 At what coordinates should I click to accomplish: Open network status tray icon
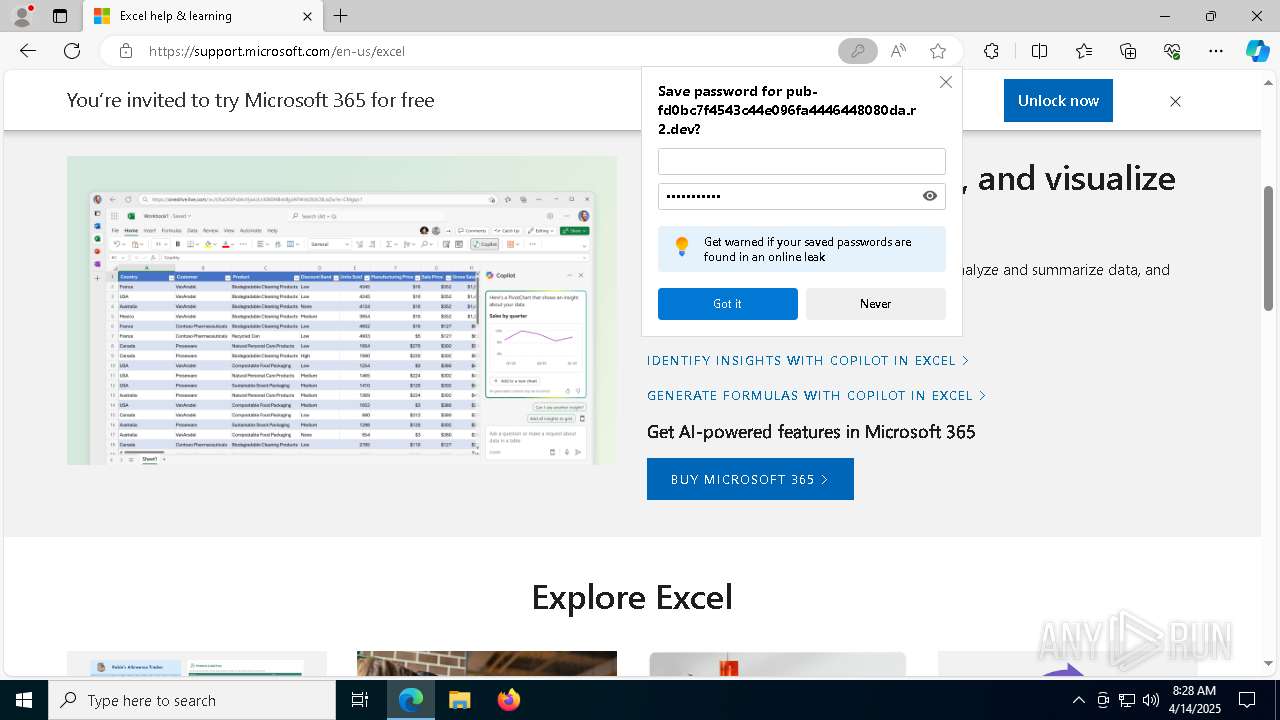point(1127,700)
